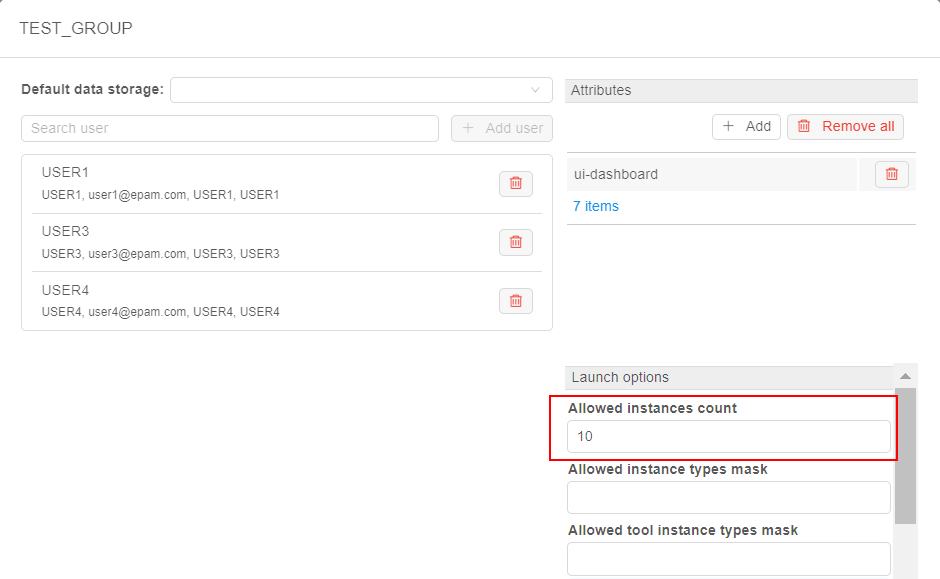The image size is (940, 579).
Task: Click the Add user button
Action: 502,128
